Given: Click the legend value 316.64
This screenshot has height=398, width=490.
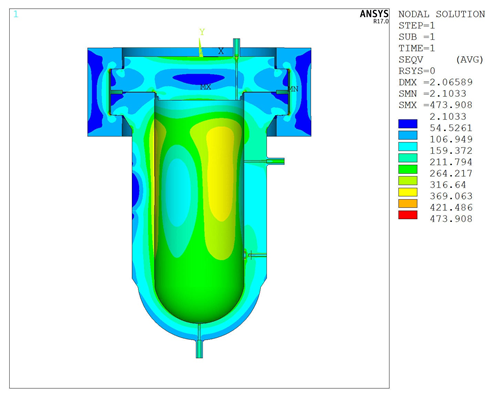Looking at the screenshot, I should click(448, 185).
